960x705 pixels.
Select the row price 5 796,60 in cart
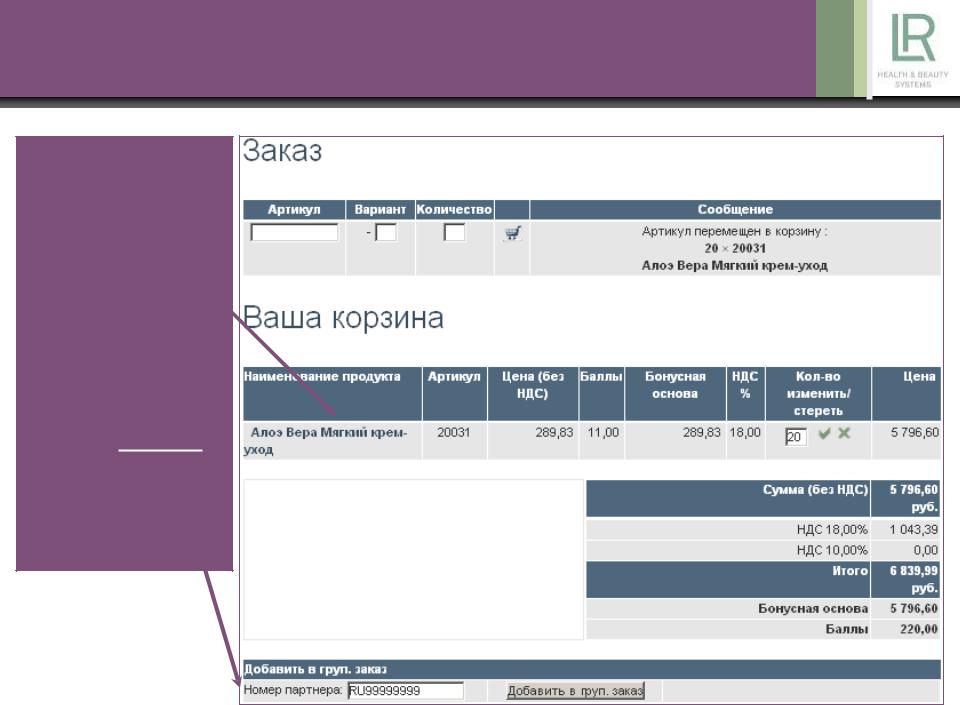pyautogui.click(x=915, y=433)
